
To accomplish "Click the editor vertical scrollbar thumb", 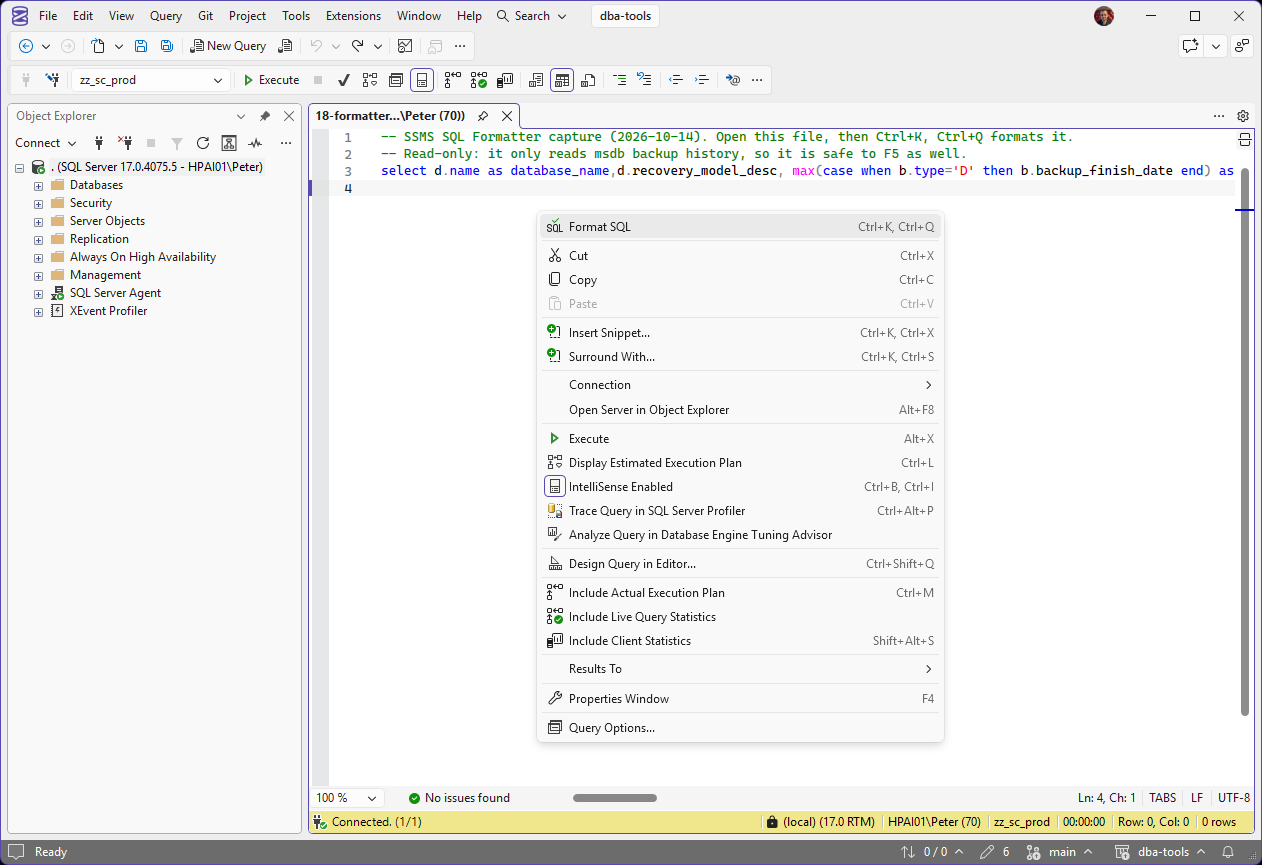I will coord(1245,443).
